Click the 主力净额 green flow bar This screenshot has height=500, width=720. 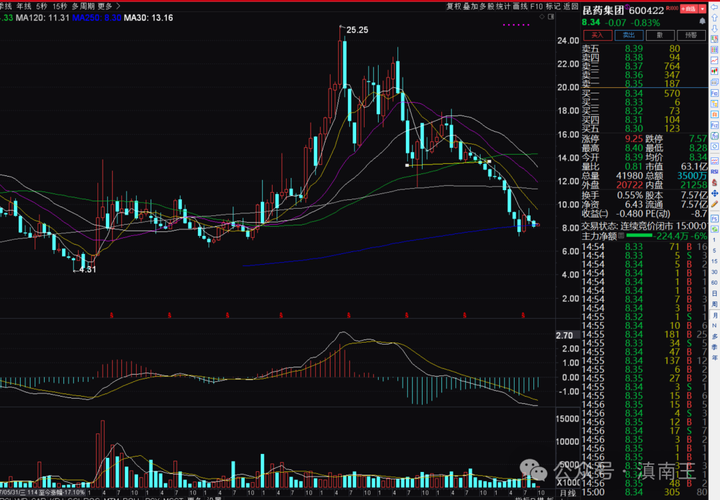[x=639, y=236]
